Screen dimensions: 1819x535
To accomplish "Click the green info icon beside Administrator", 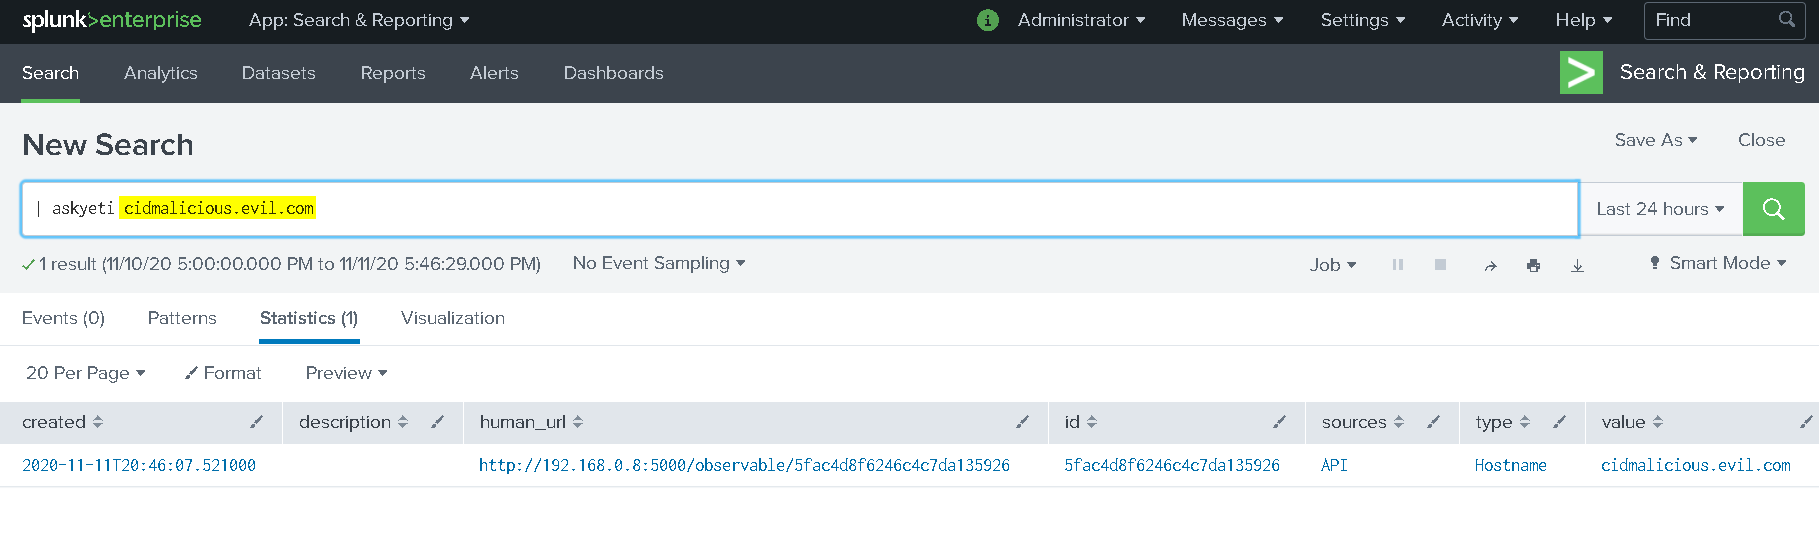I will pos(988,20).
